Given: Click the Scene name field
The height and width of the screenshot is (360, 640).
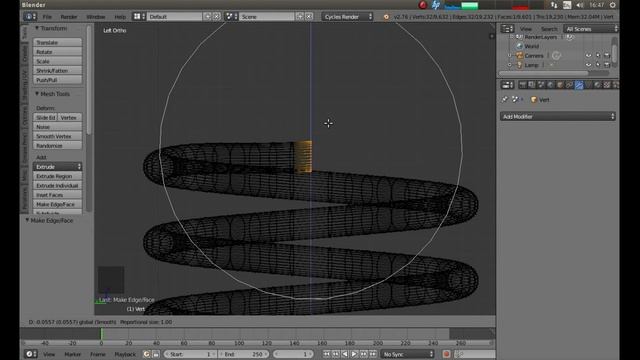Looking at the screenshot, I should (x=267, y=17).
